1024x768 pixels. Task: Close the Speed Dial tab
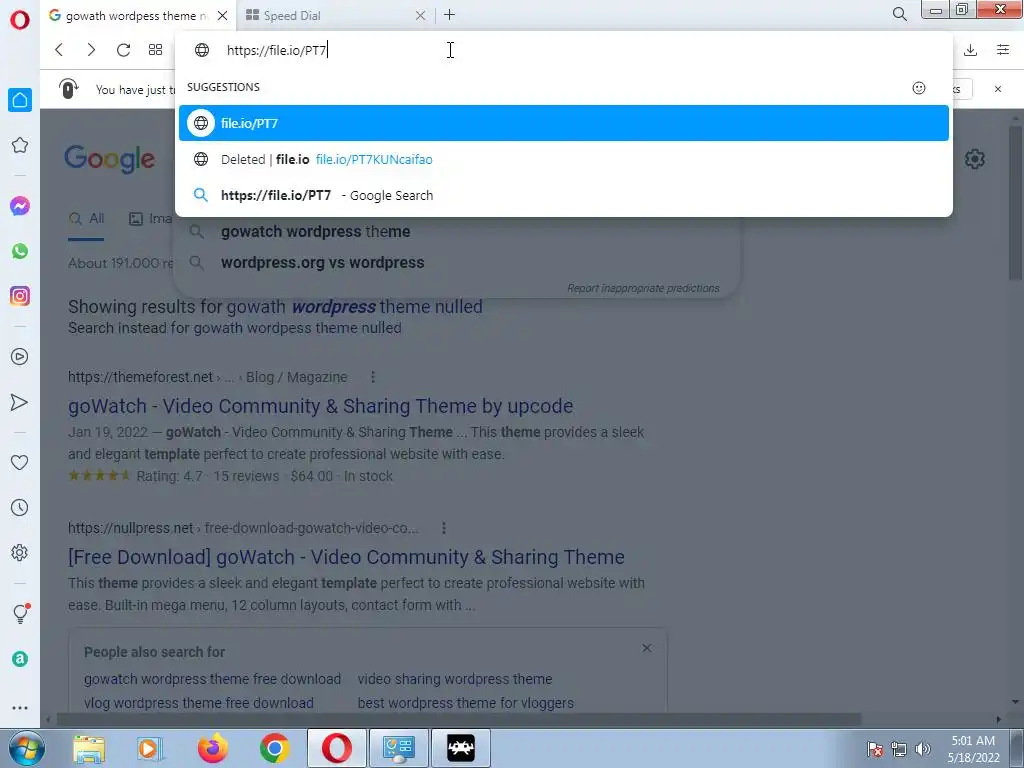pos(421,15)
